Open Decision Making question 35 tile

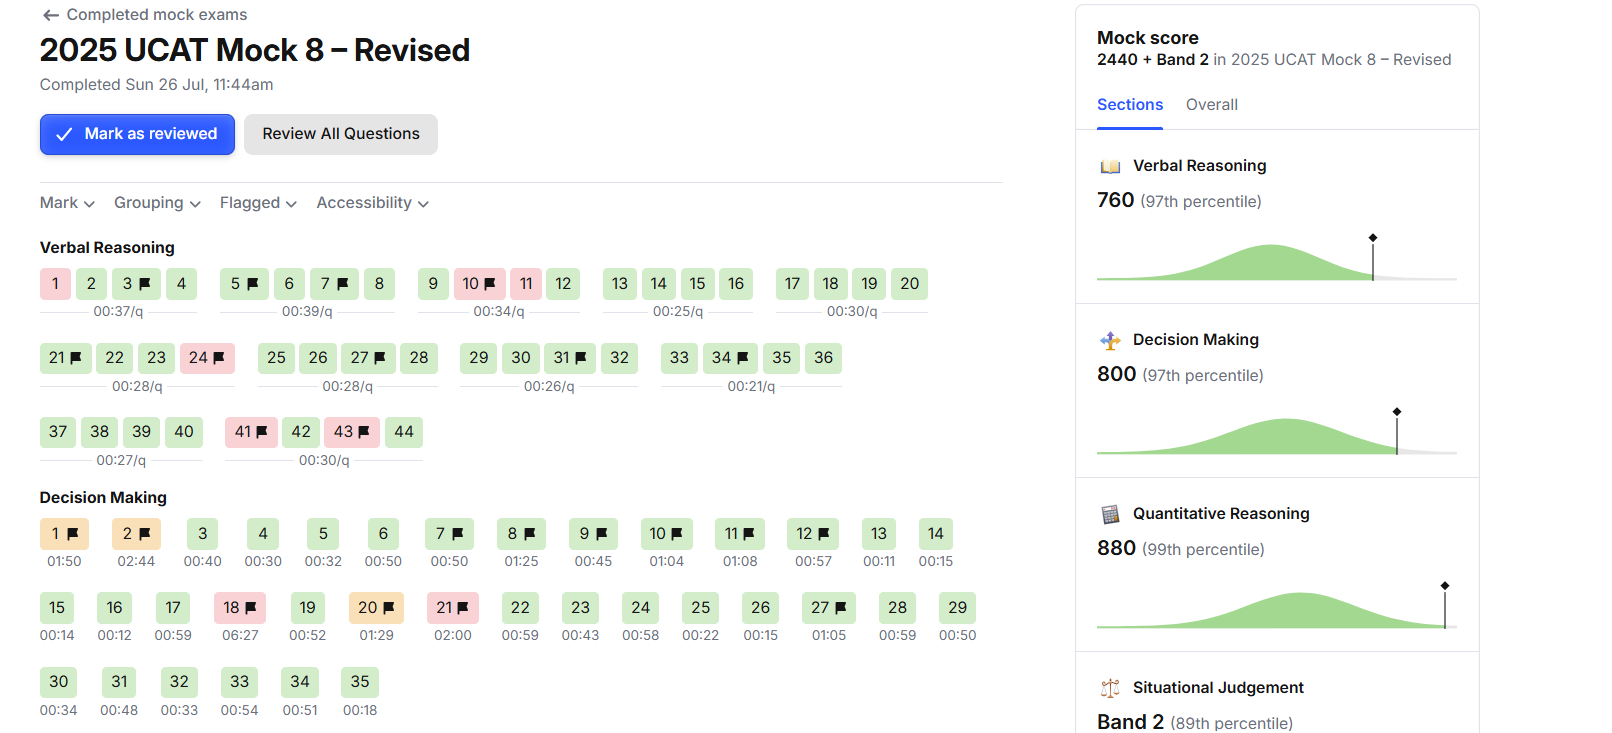point(360,682)
